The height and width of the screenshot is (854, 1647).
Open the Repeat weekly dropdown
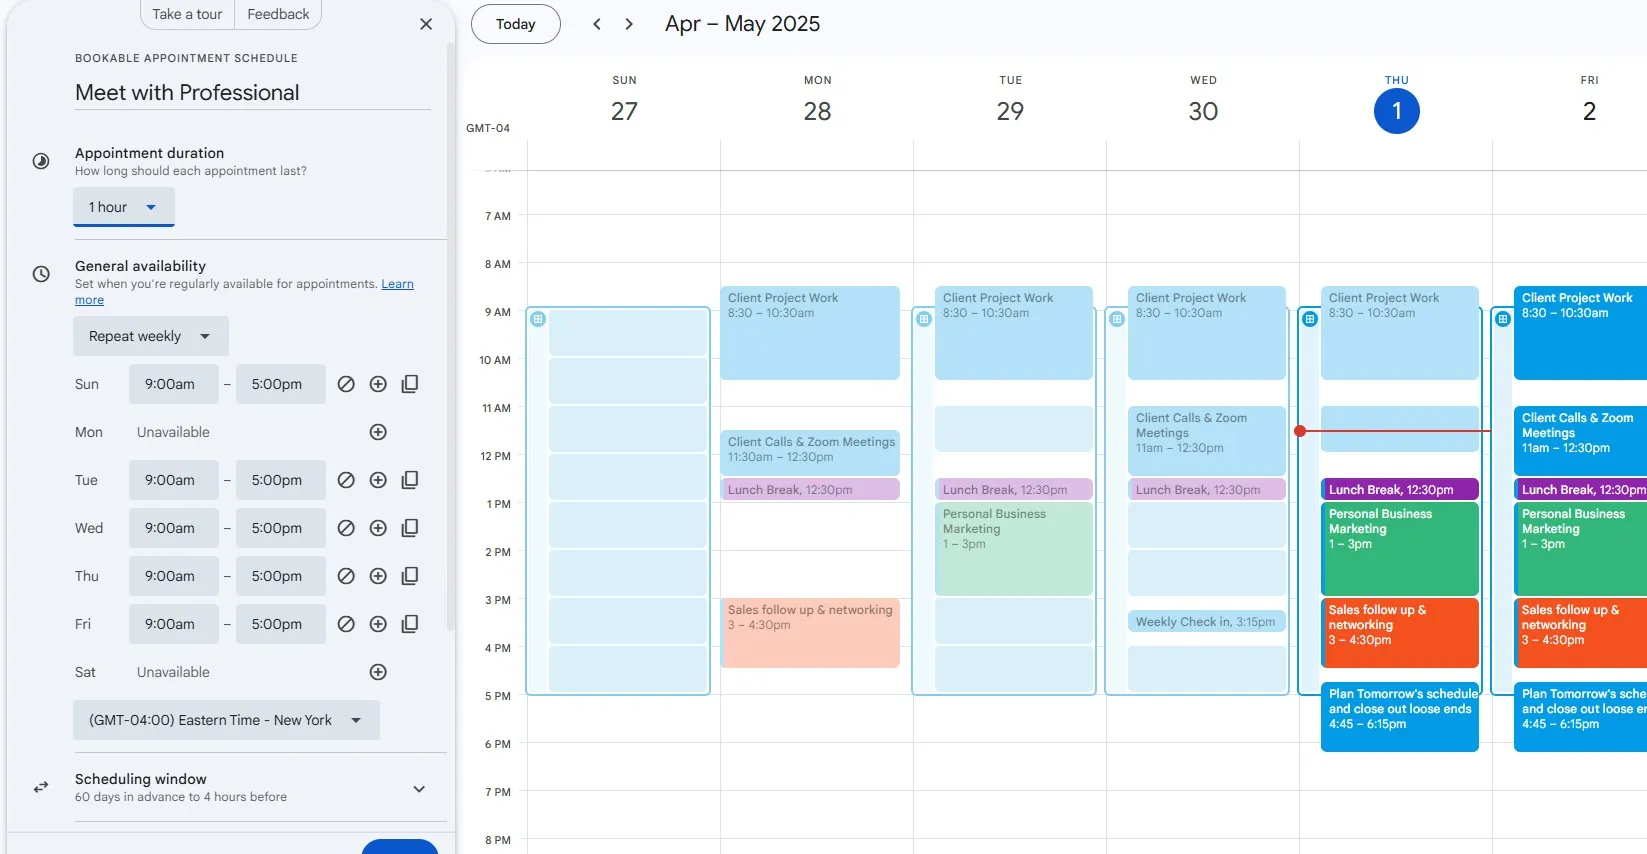pos(150,336)
